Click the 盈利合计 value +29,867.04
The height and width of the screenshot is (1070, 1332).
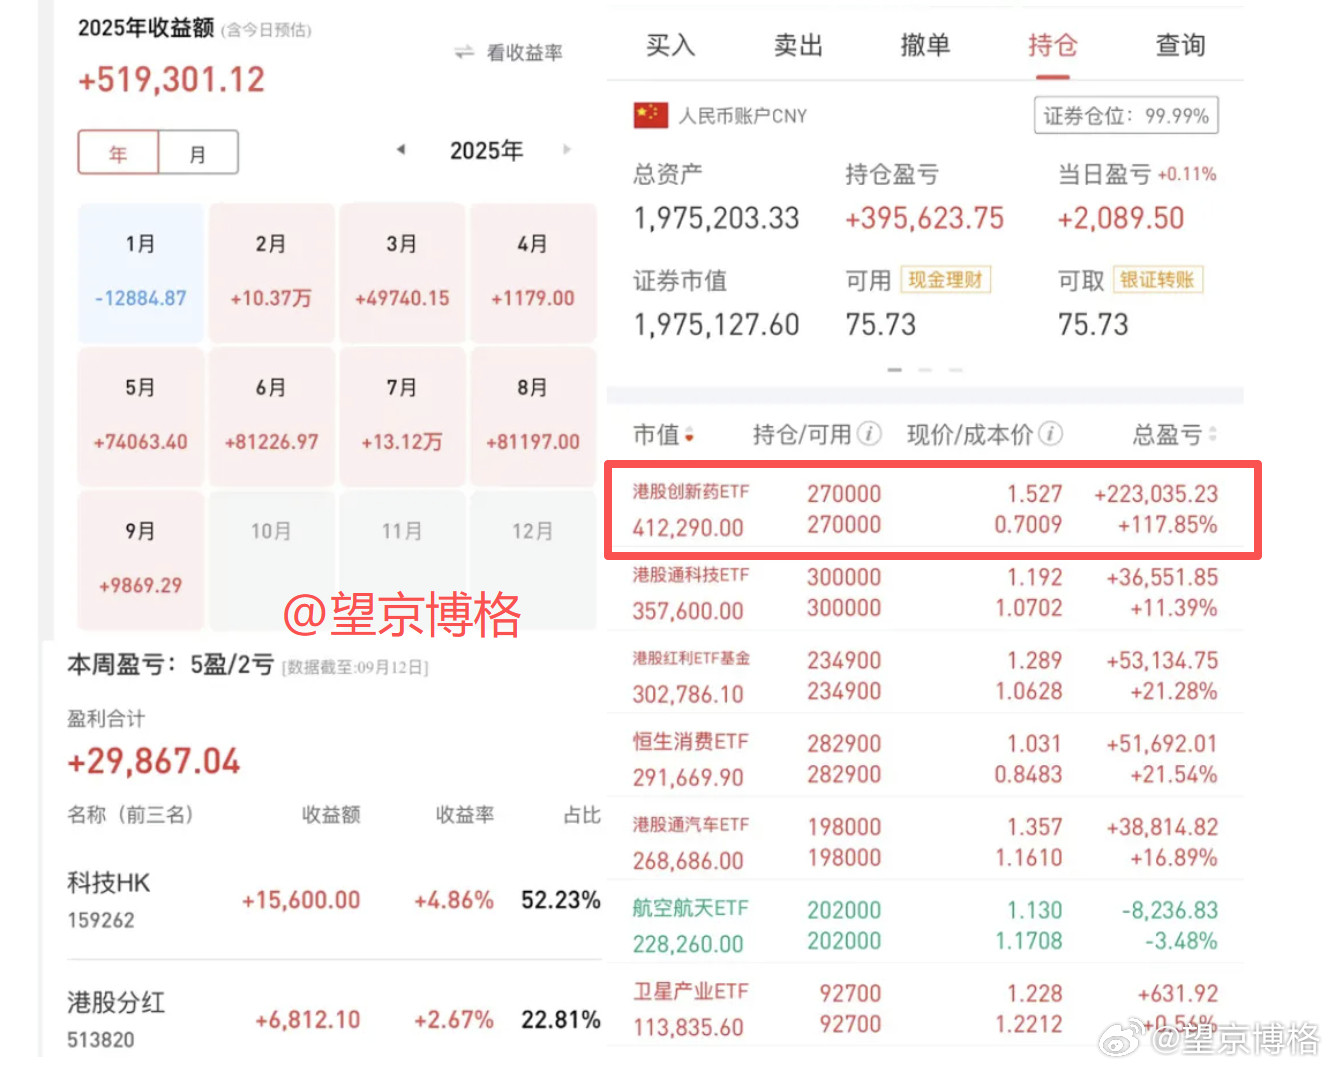(x=153, y=762)
